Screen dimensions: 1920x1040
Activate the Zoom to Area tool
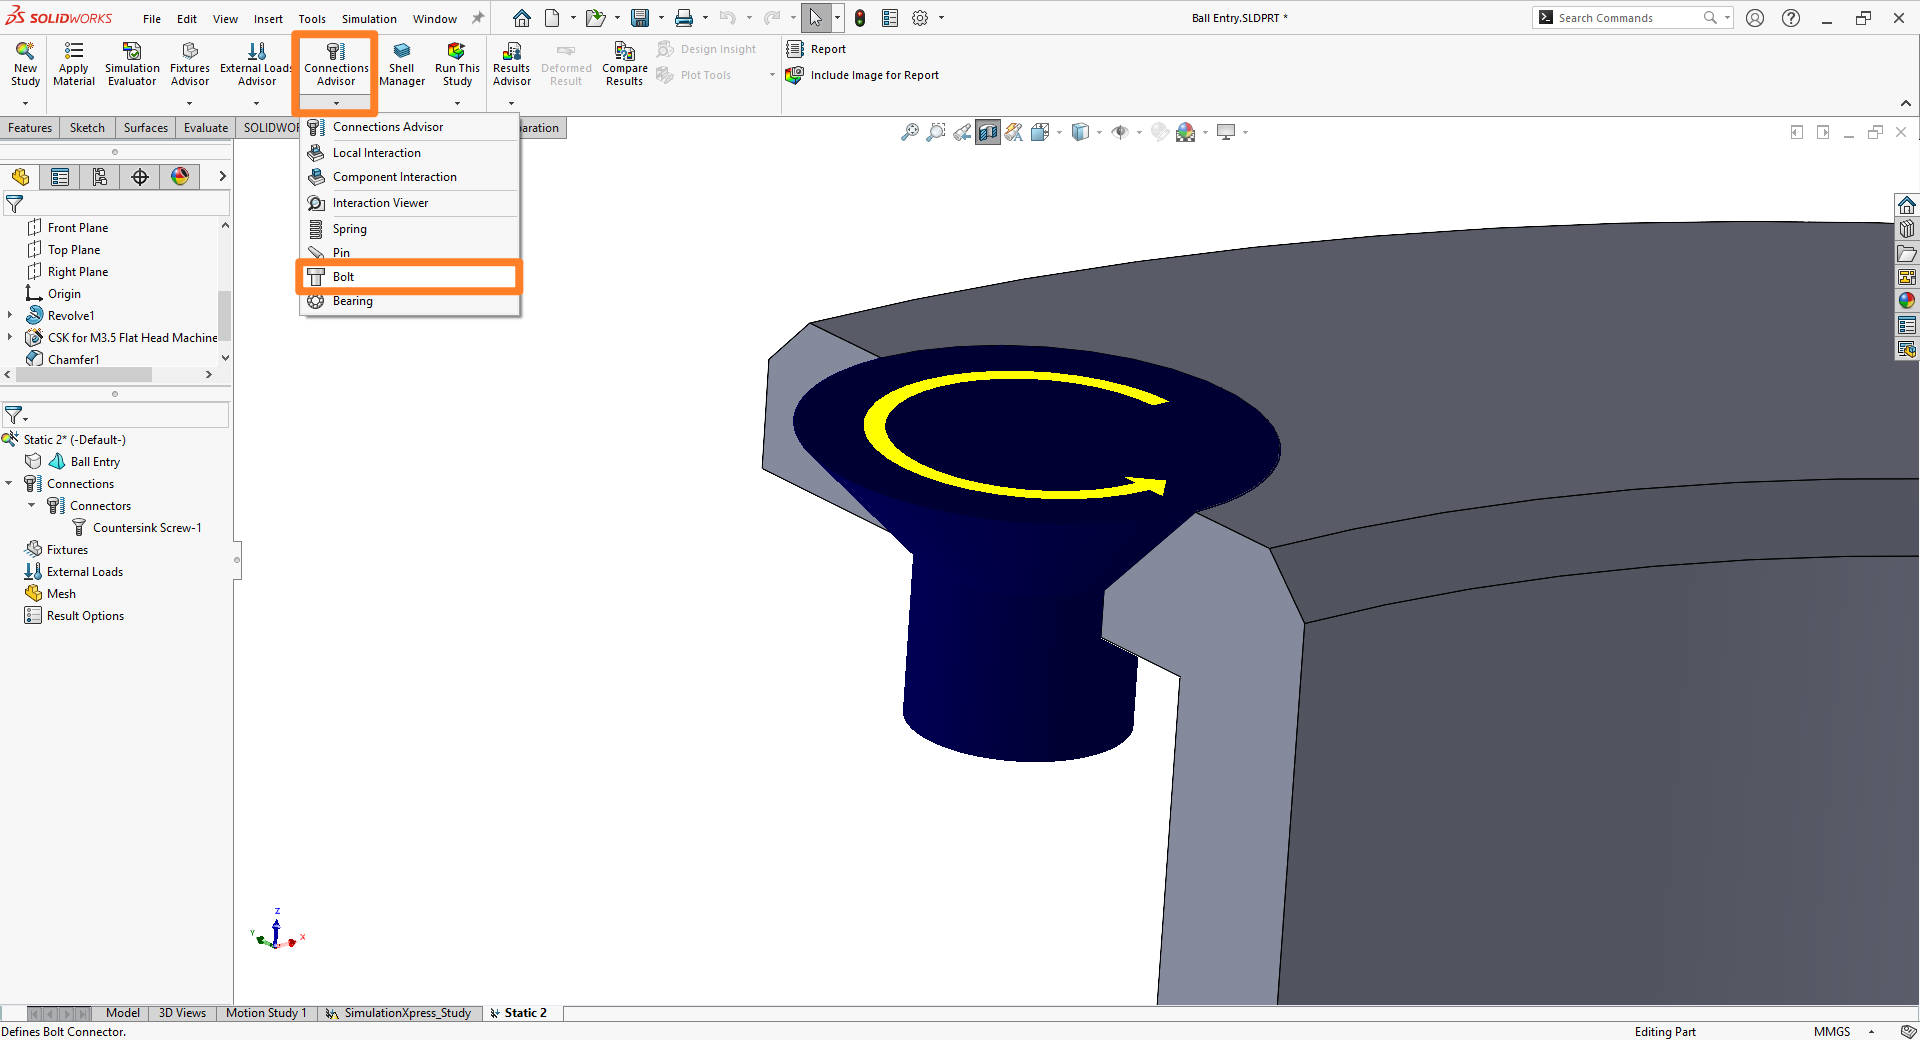tap(935, 131)
